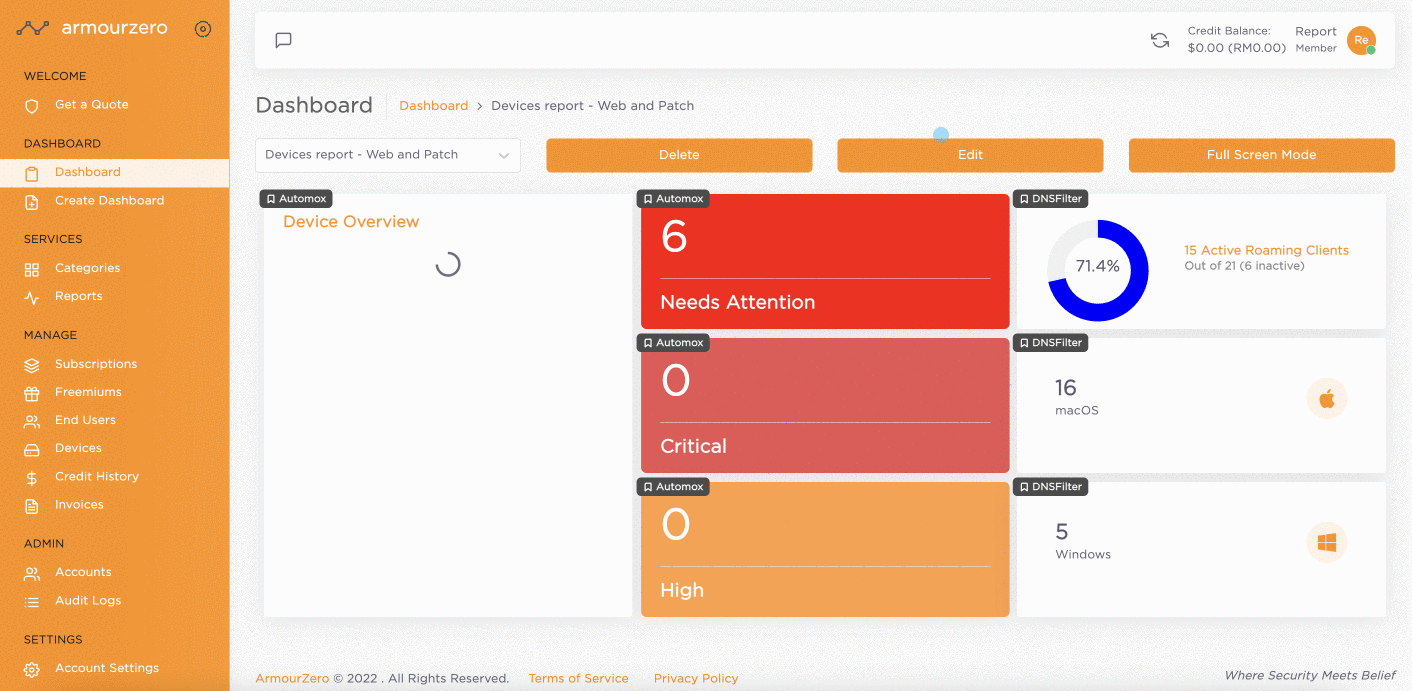Click the bookmark icon on Needs Attention Automox tag

click(648, 199)
